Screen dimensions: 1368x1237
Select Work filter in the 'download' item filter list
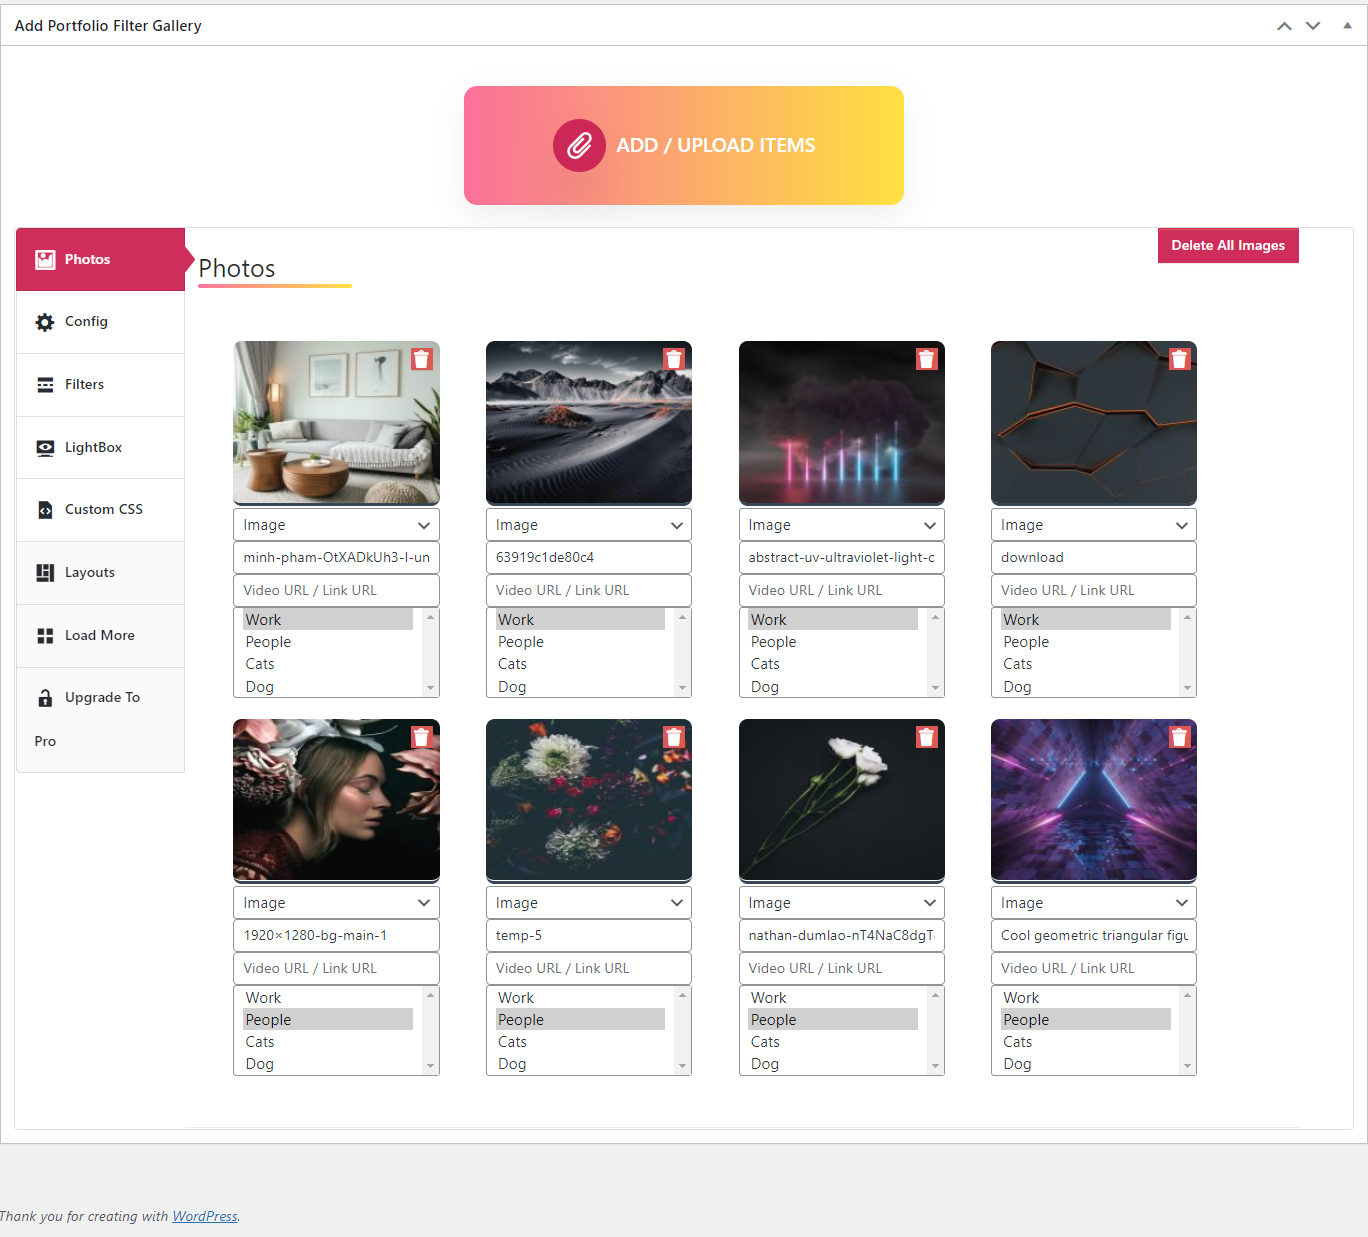coord(1086,620)
